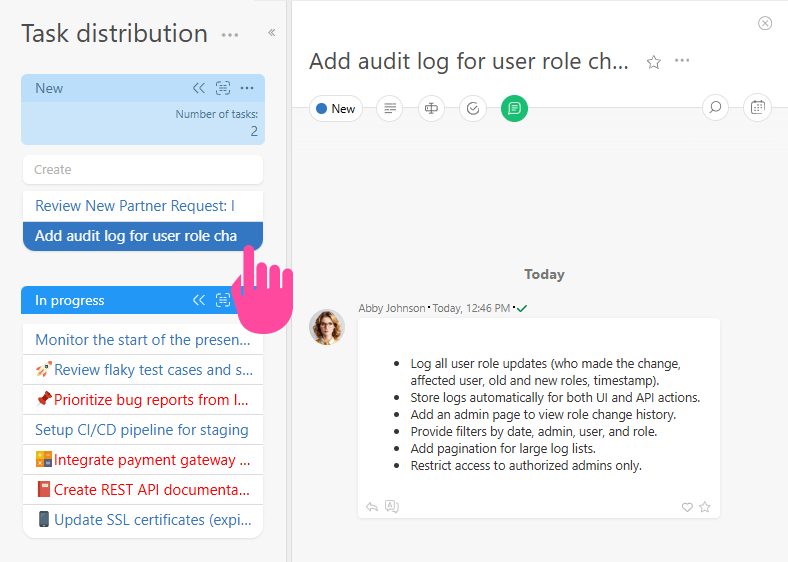This screenshot has width=788, height=562.
Task: Click the search magnifier icon in task panel
Action: coord(715,107)
